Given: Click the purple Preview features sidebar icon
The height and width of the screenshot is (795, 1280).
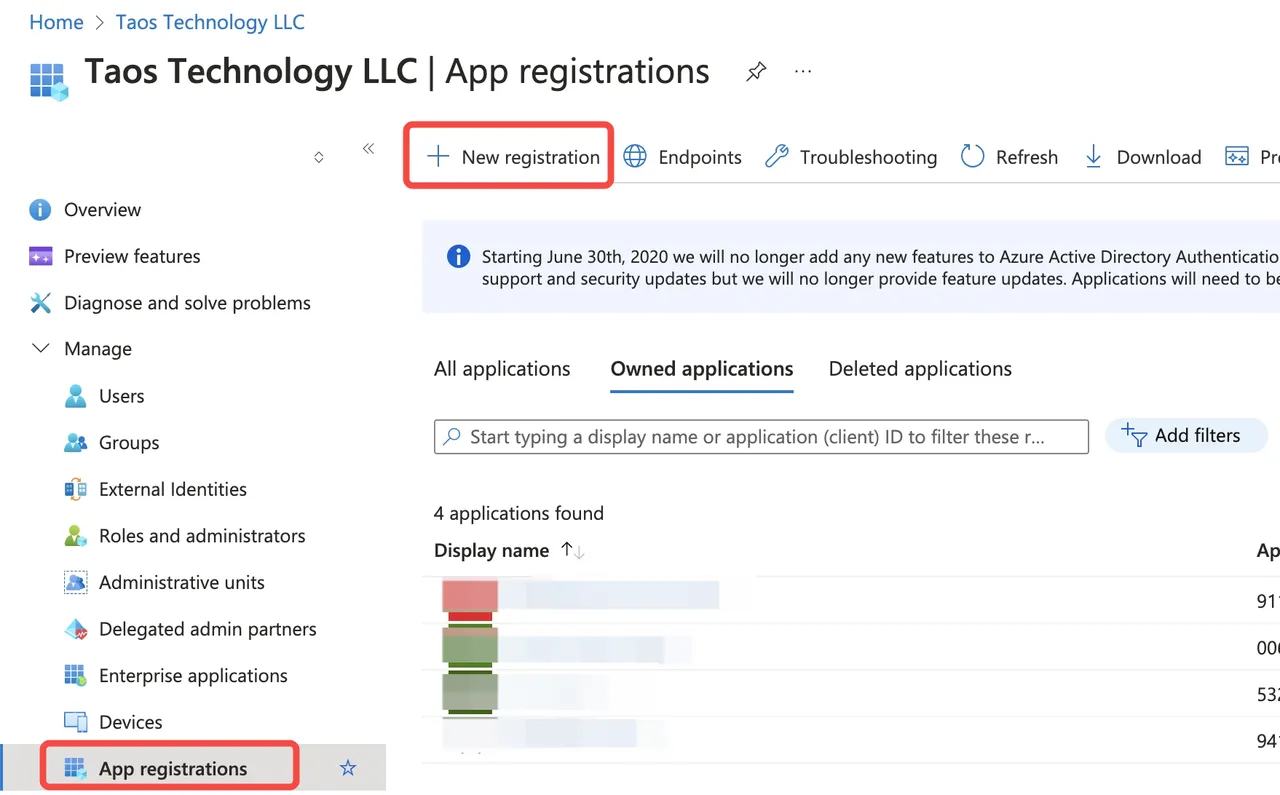Looking at the screenshot, I should click(x=41, y=257).
